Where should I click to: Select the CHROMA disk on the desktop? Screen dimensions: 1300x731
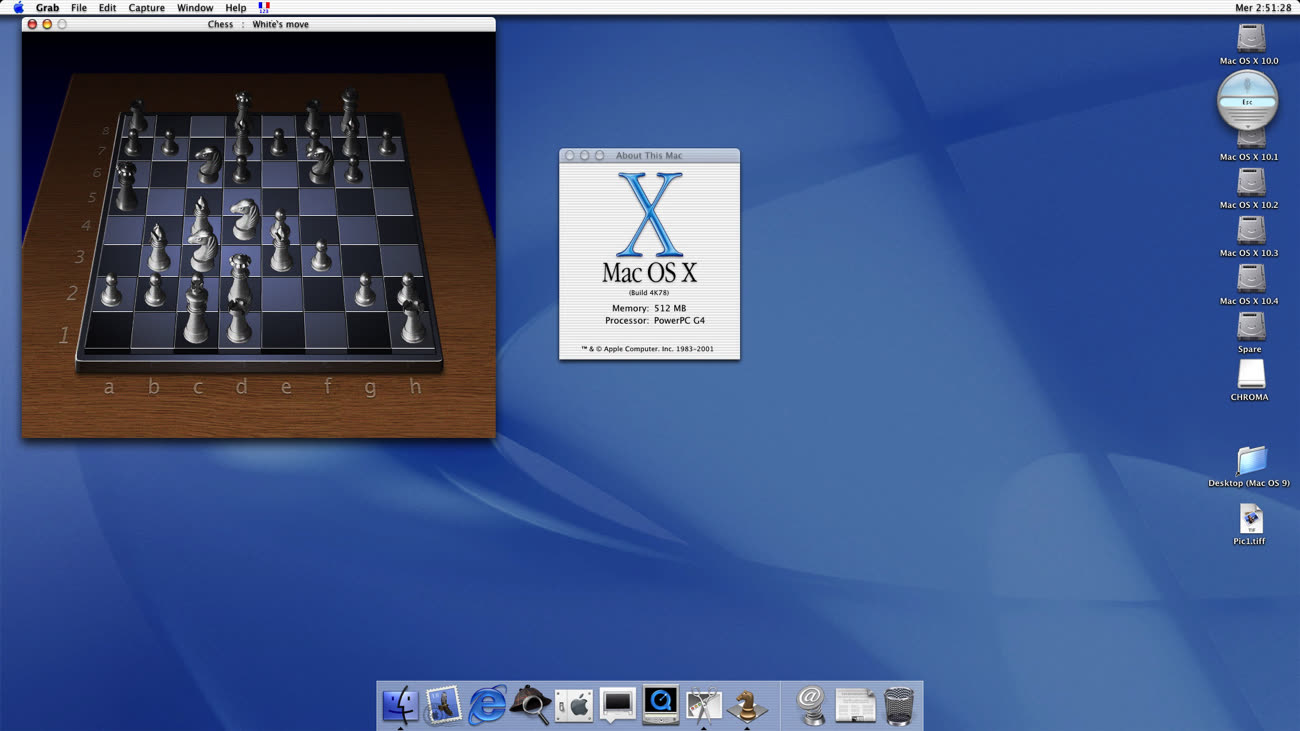point(1250,376)
